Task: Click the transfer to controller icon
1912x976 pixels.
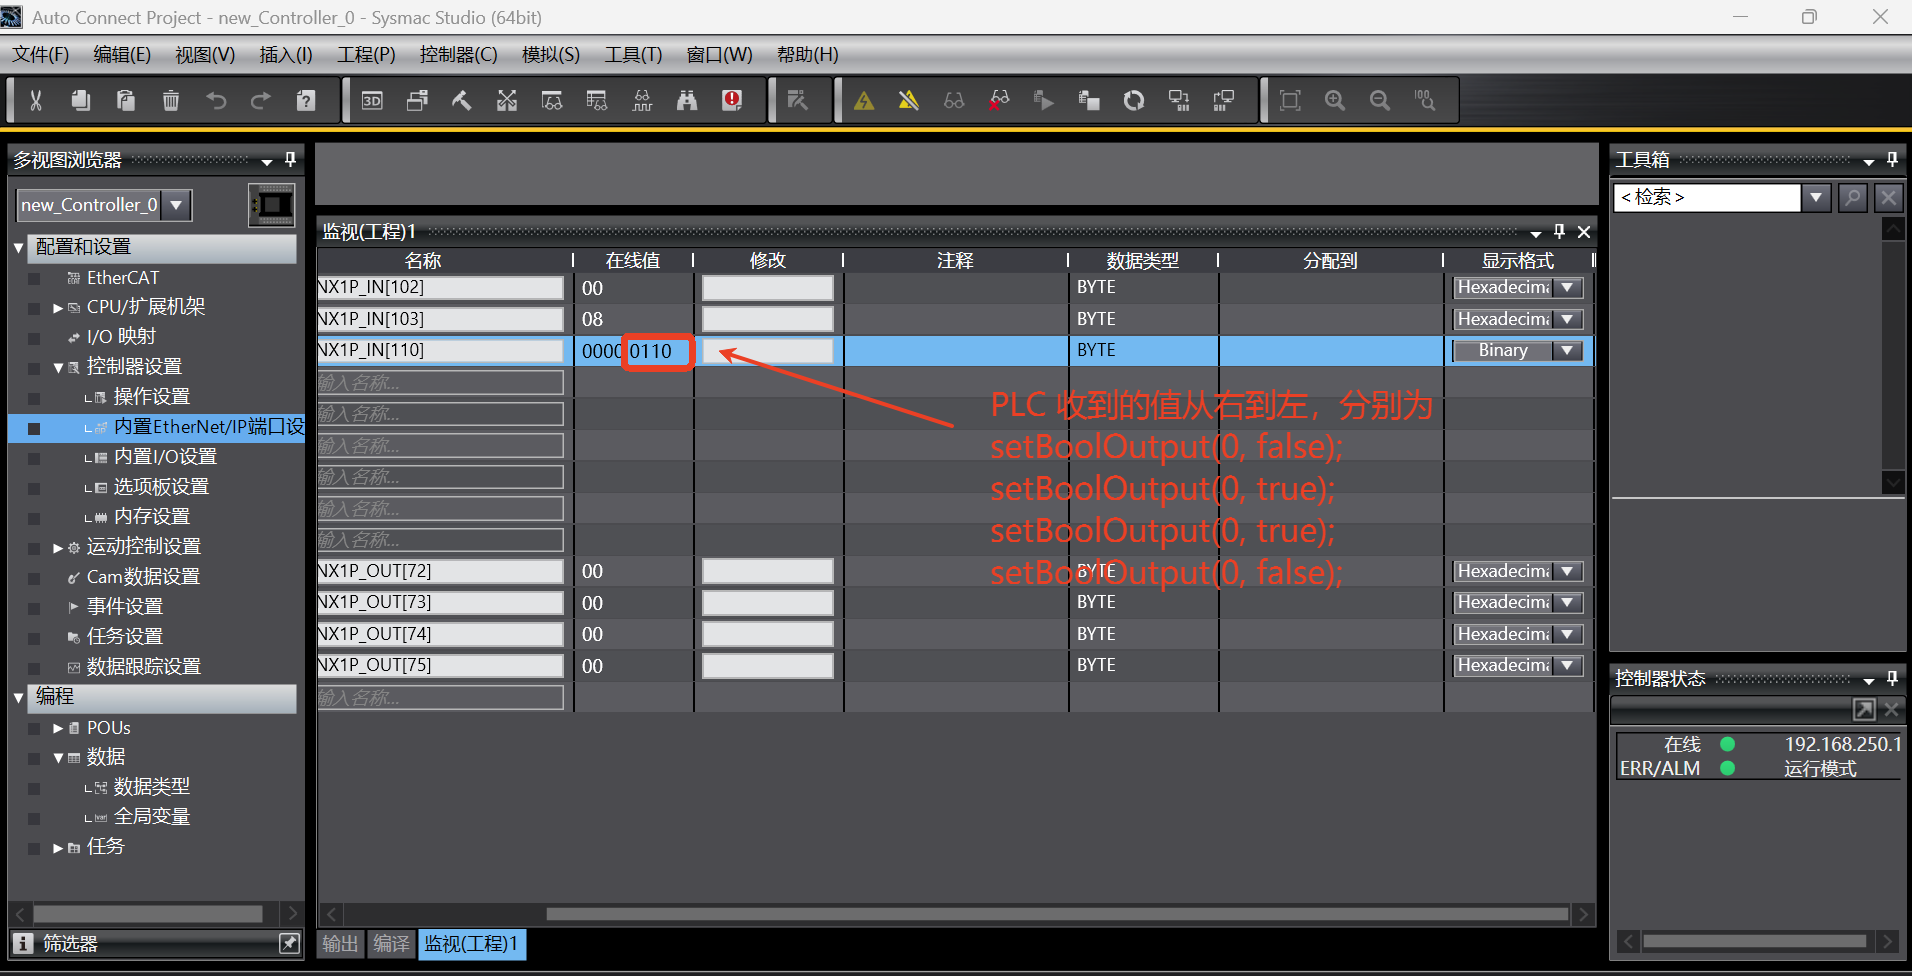Action: click(x=1179, y=100)
